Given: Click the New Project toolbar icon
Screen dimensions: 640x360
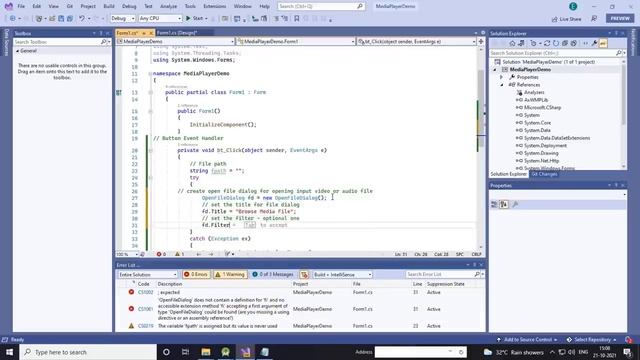Looking at the screenshot, I should (39, 18).
